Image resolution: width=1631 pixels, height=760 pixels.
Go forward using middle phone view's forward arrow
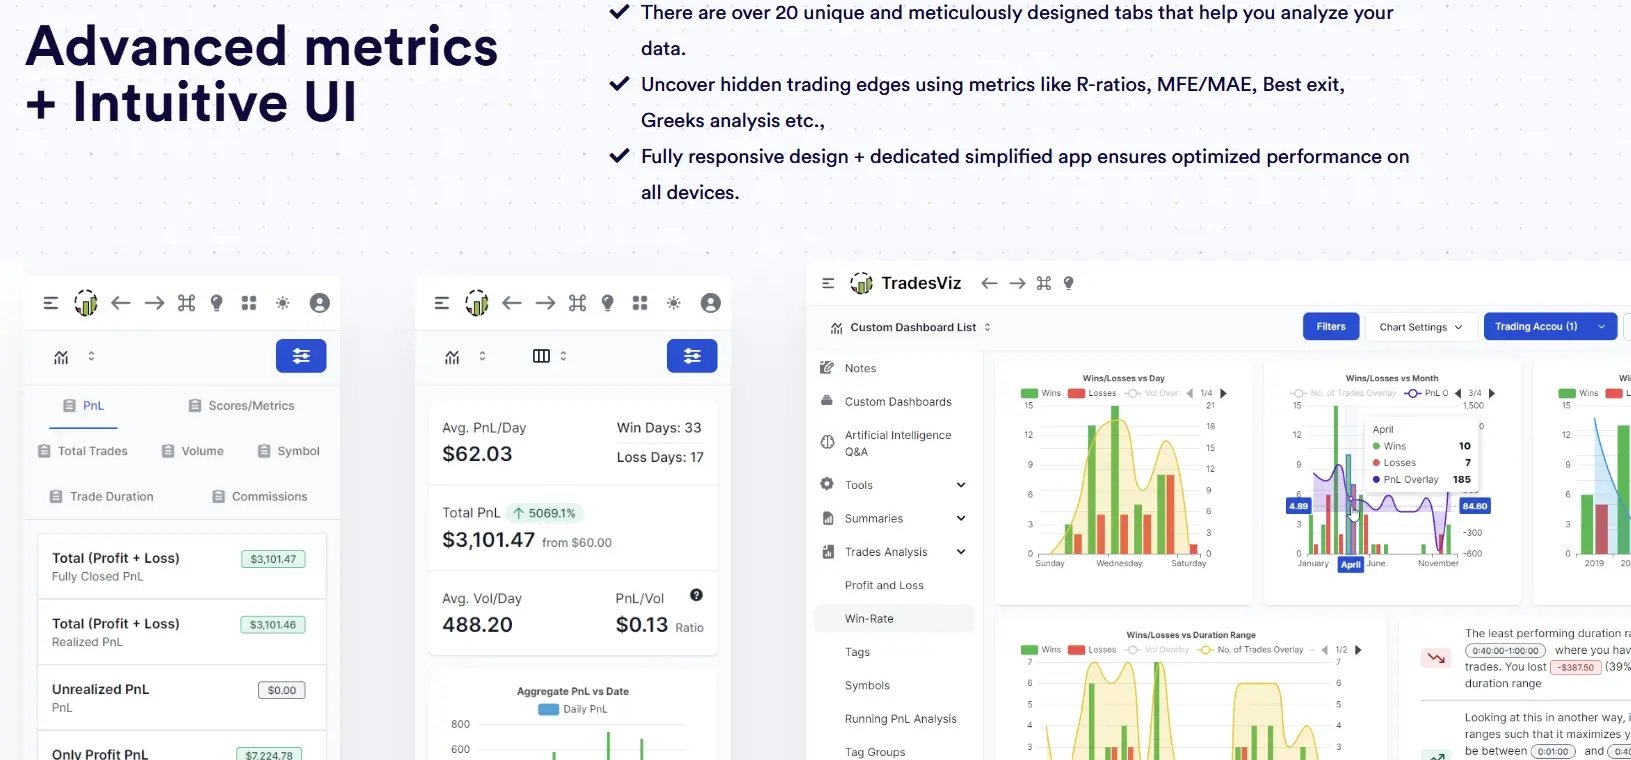tap(545, 303)
